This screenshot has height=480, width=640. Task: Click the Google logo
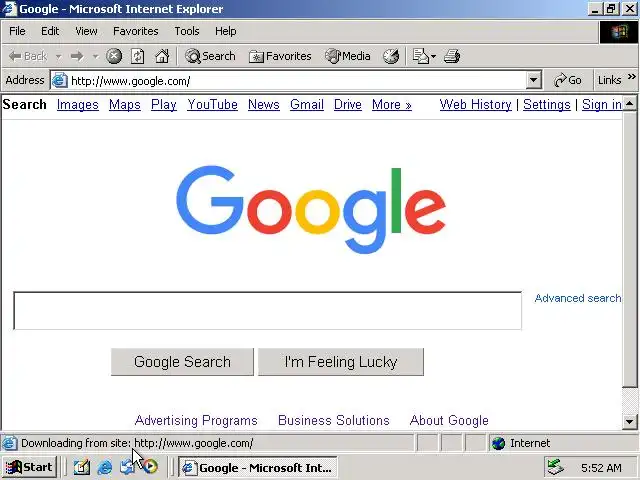[311, 209]
